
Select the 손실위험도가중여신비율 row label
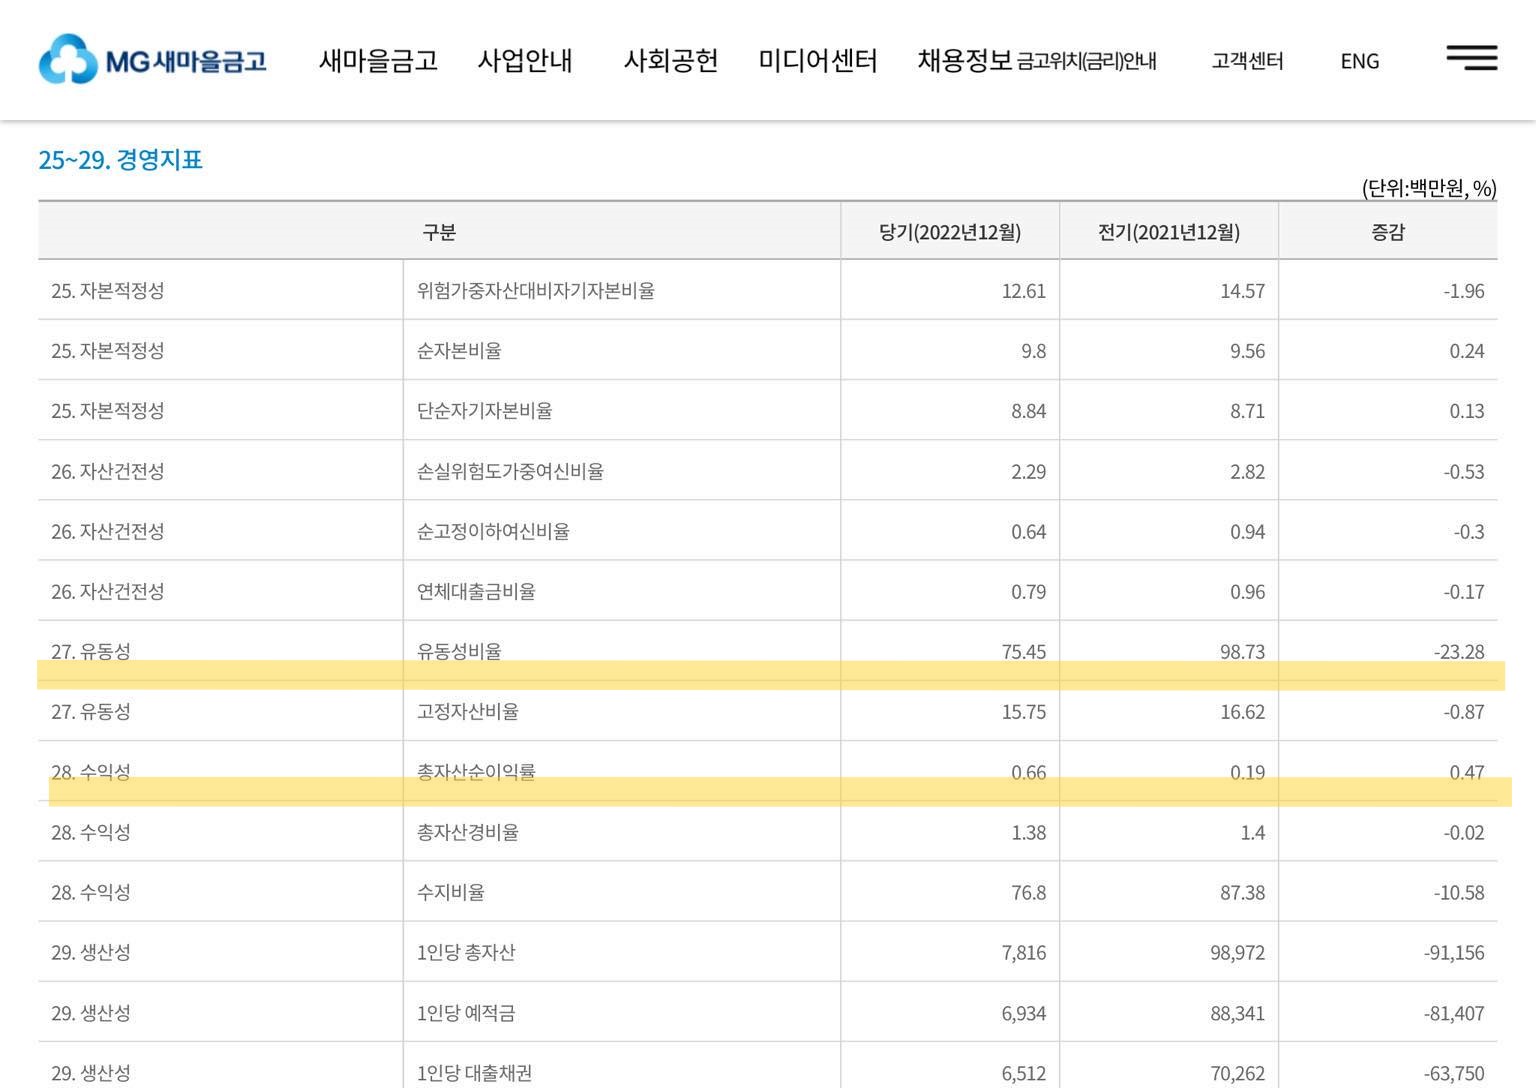pos(510,472)
